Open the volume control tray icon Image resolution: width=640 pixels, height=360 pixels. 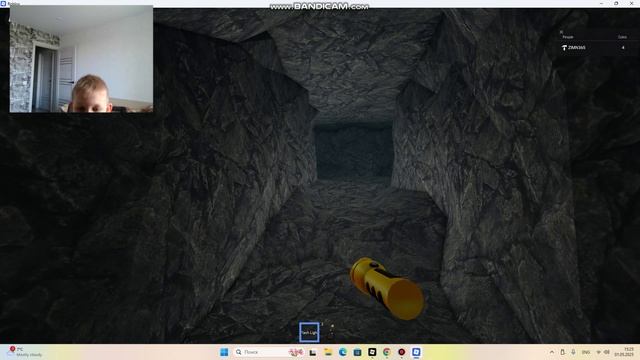(x=607, y=352)
